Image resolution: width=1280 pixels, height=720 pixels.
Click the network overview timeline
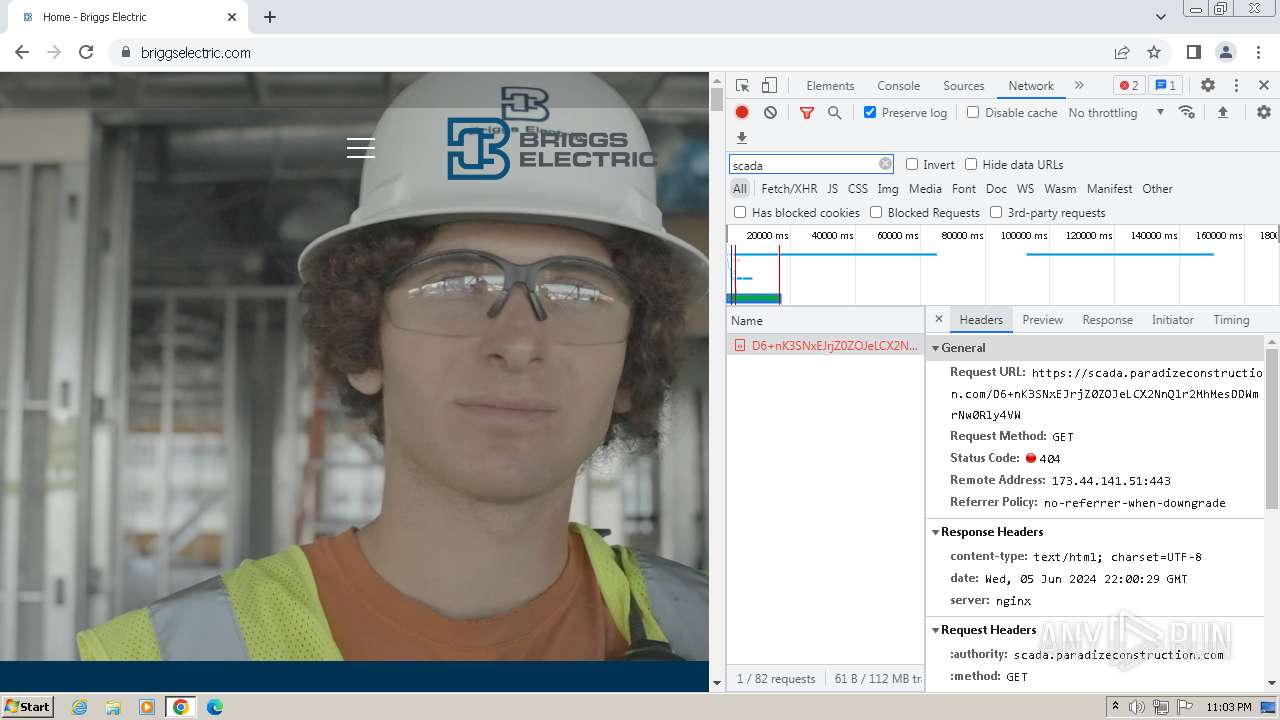pos(1002,265)
